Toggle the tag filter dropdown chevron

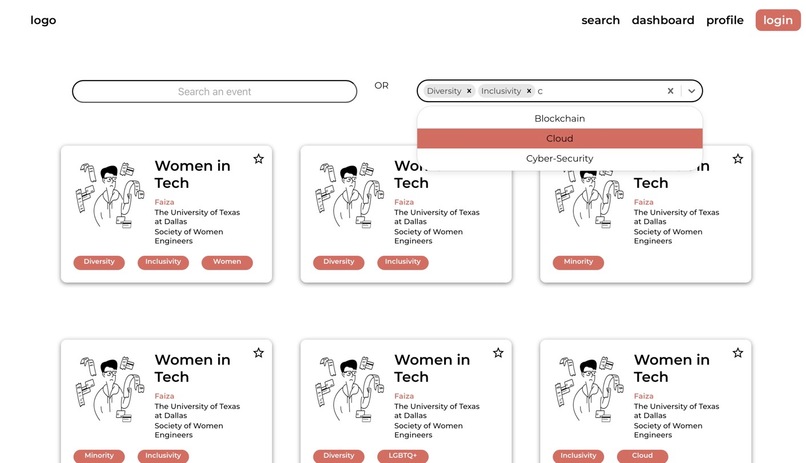(x=691, y=91)
